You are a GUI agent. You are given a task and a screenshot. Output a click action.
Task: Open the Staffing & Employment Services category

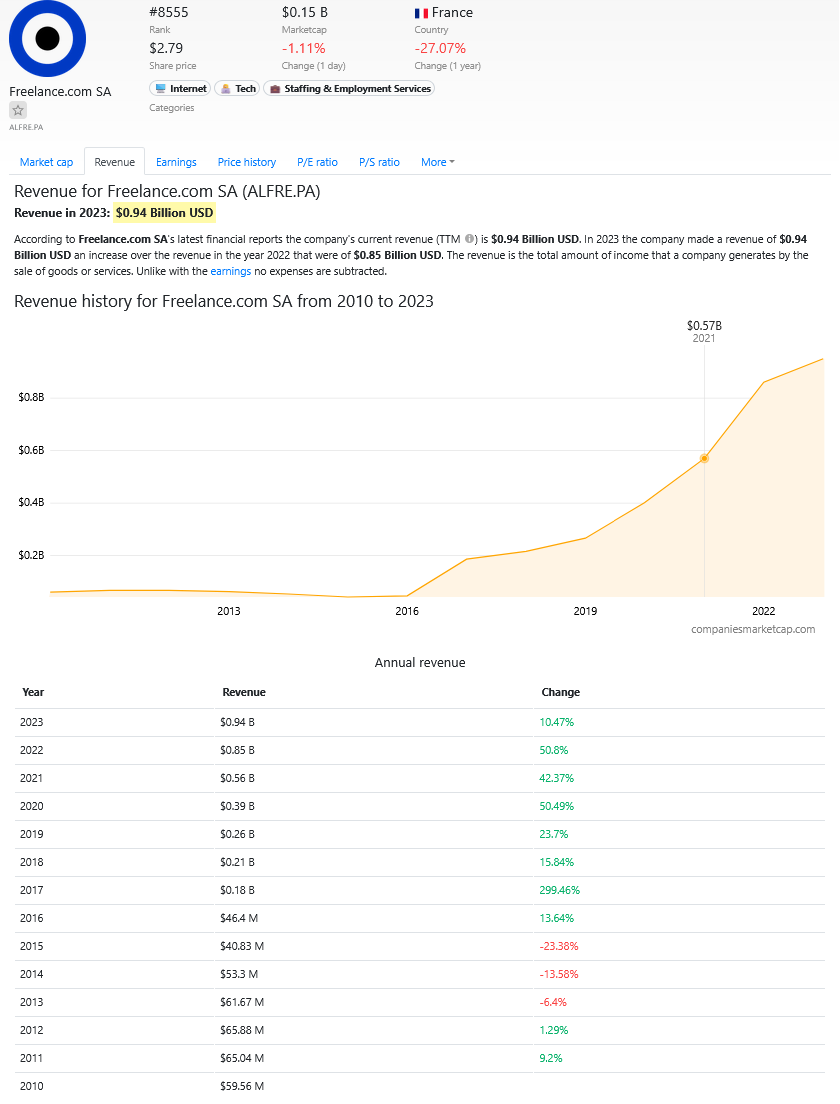coord(349,89)
